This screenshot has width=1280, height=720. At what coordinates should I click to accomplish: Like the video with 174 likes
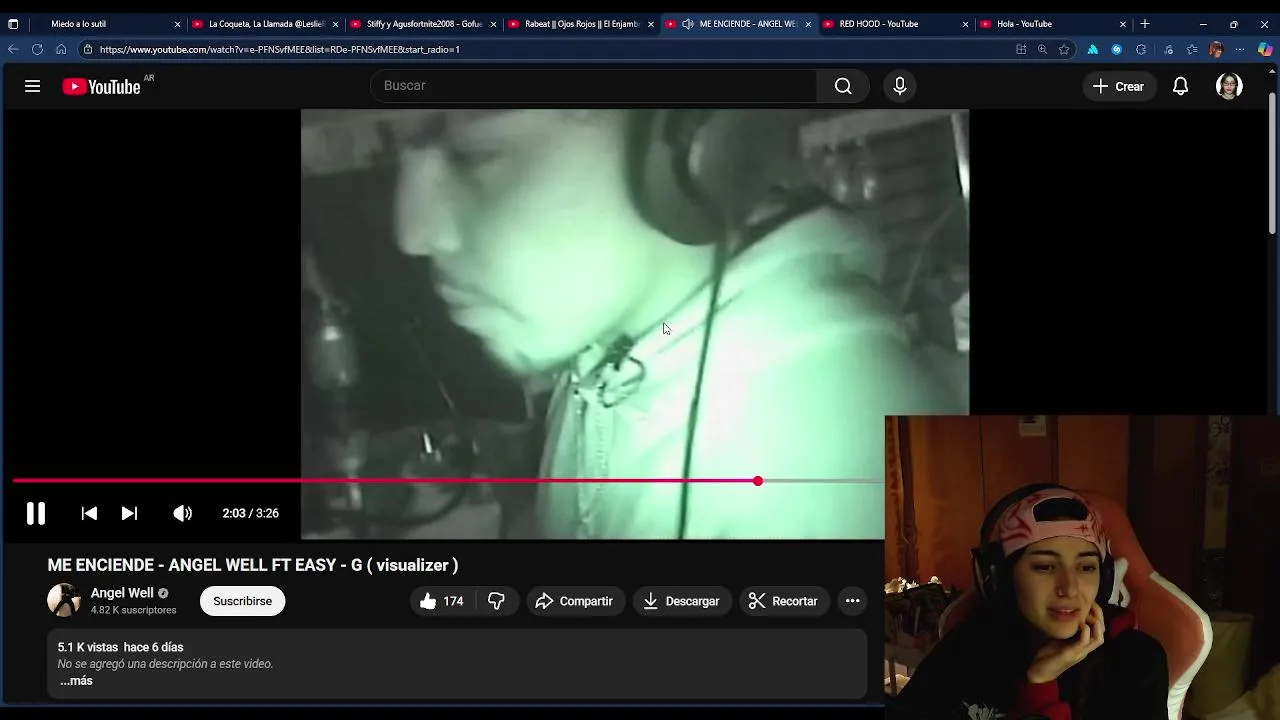point(441,601)
